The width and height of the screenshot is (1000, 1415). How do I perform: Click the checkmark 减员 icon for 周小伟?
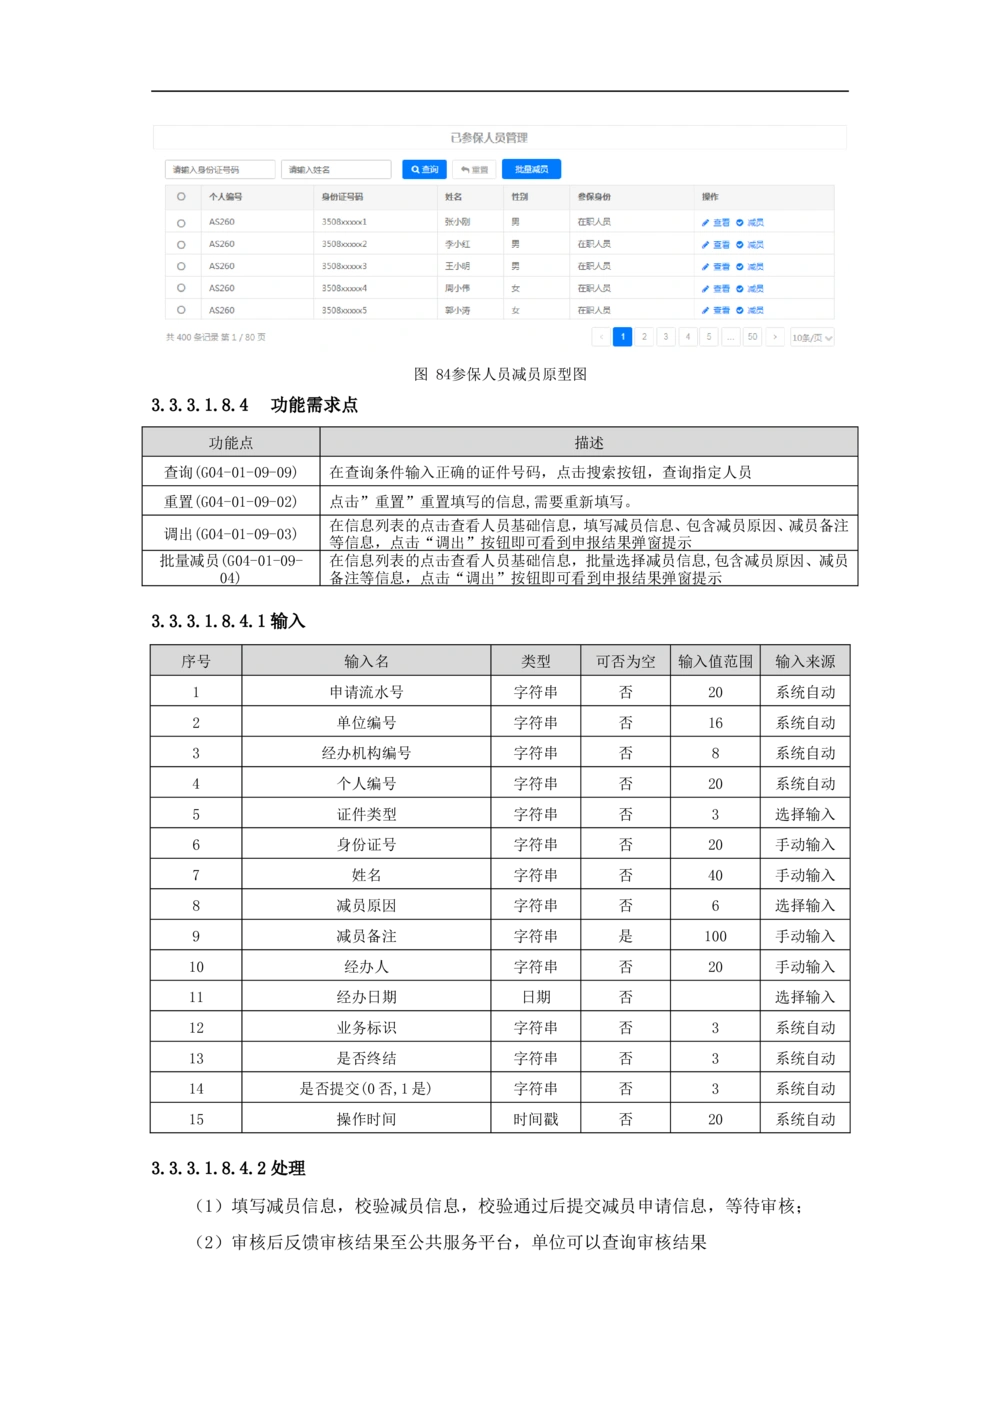pyautogui.click(x=740, y=289)
